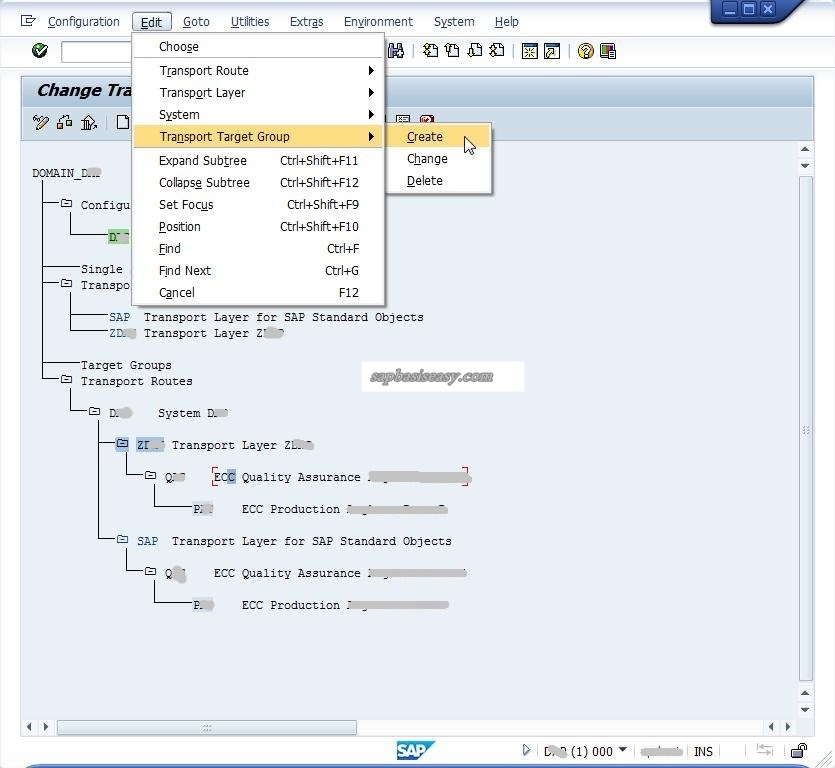Collapse the Configuration folder node

[67, 203]
